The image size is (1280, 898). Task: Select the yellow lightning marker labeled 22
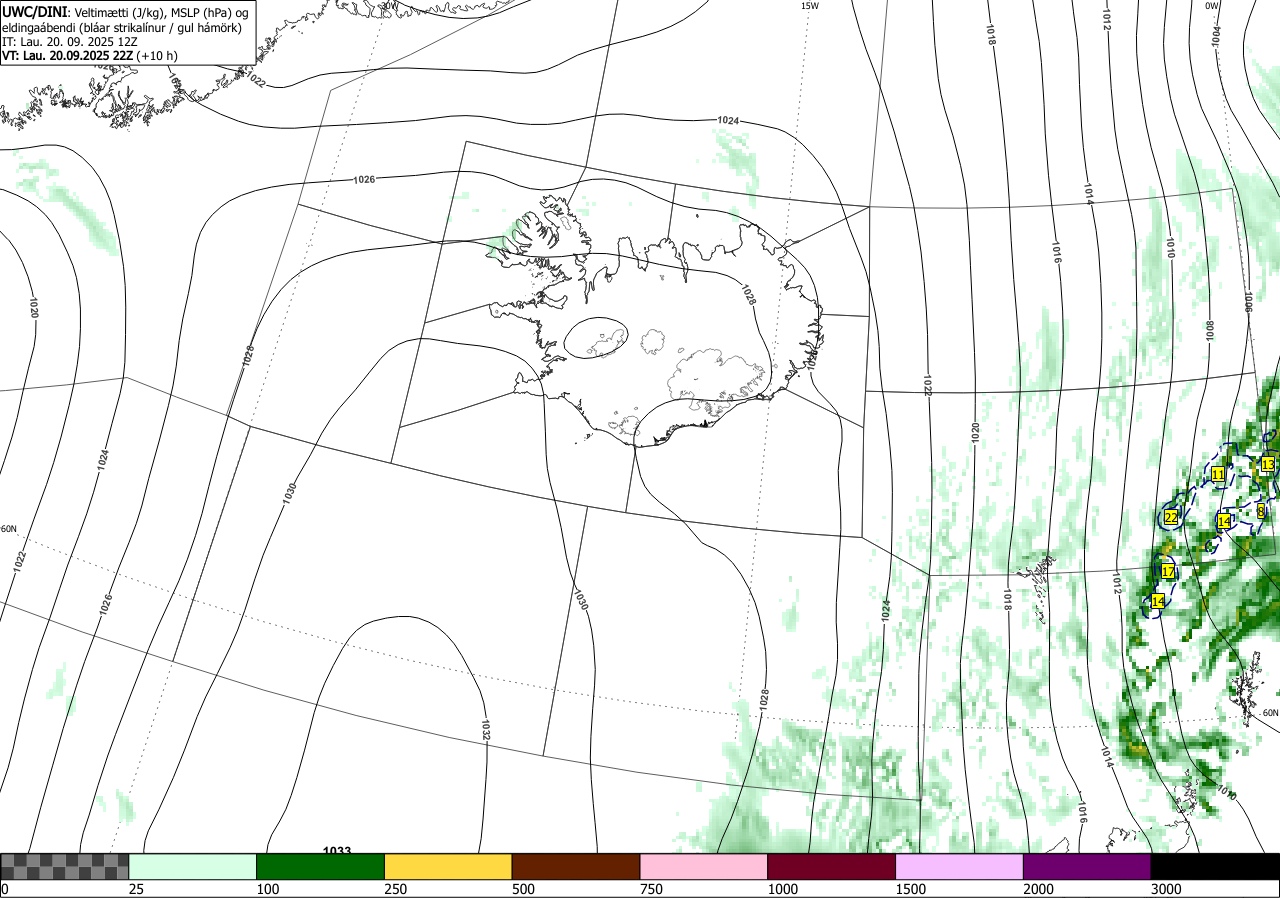1171,517
